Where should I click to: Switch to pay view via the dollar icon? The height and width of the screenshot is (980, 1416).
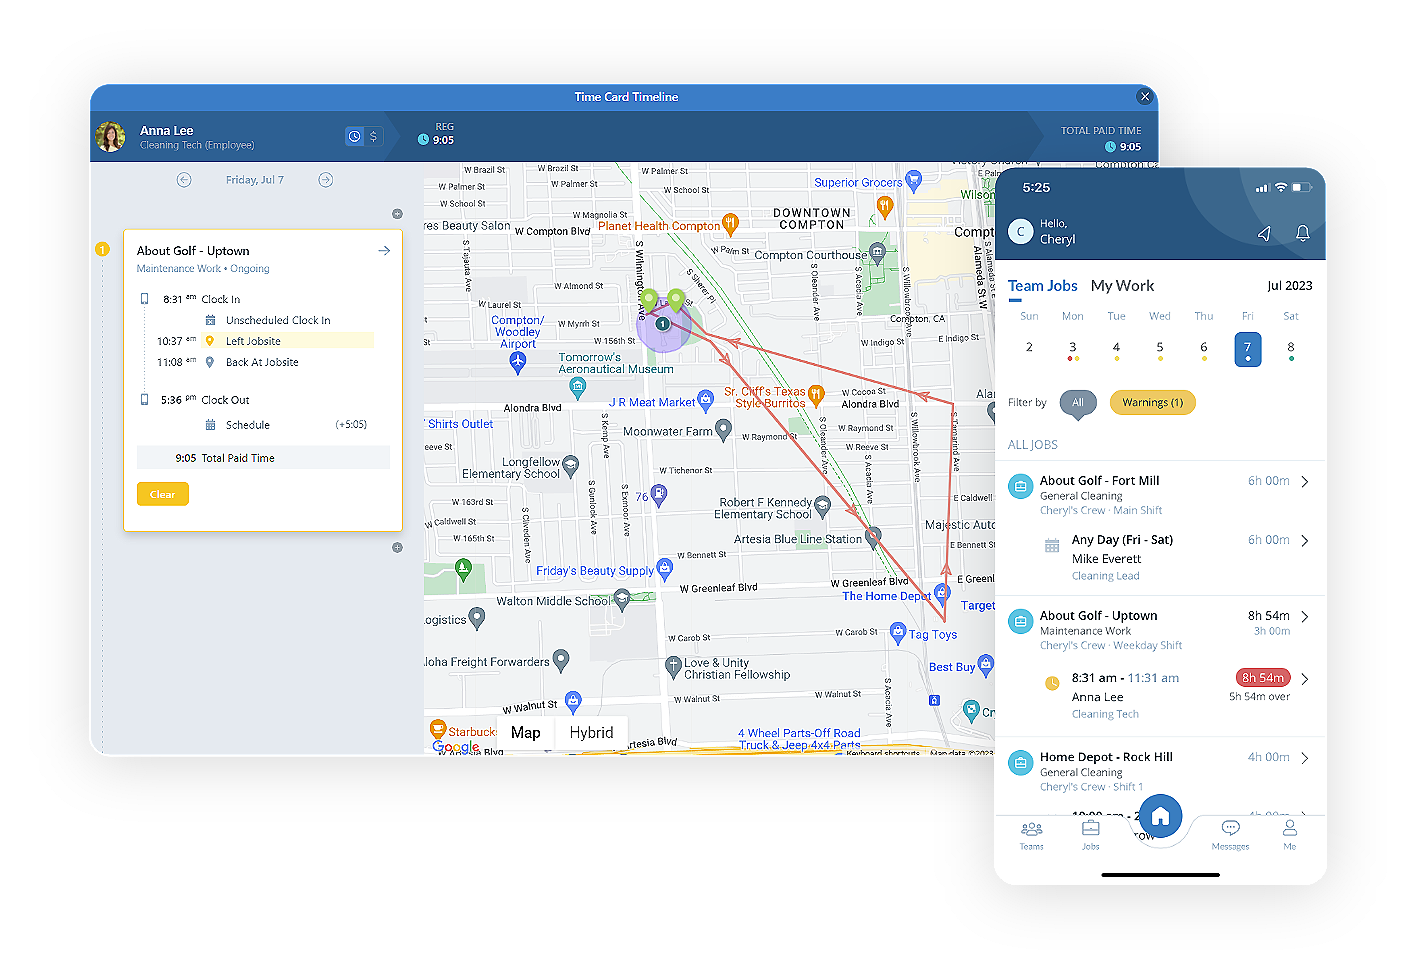coord(374,135)
